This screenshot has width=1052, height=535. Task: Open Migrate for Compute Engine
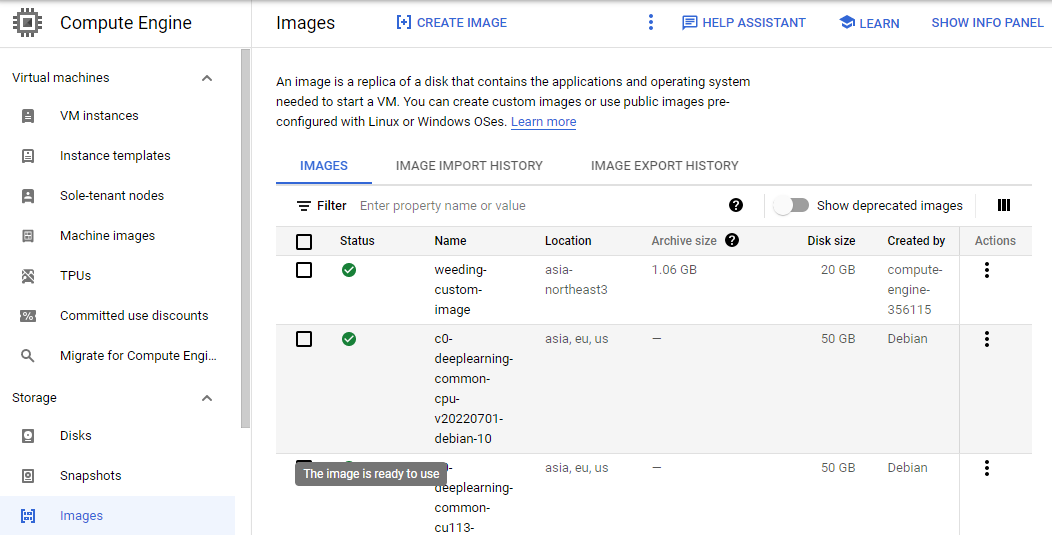pos(138,356)
